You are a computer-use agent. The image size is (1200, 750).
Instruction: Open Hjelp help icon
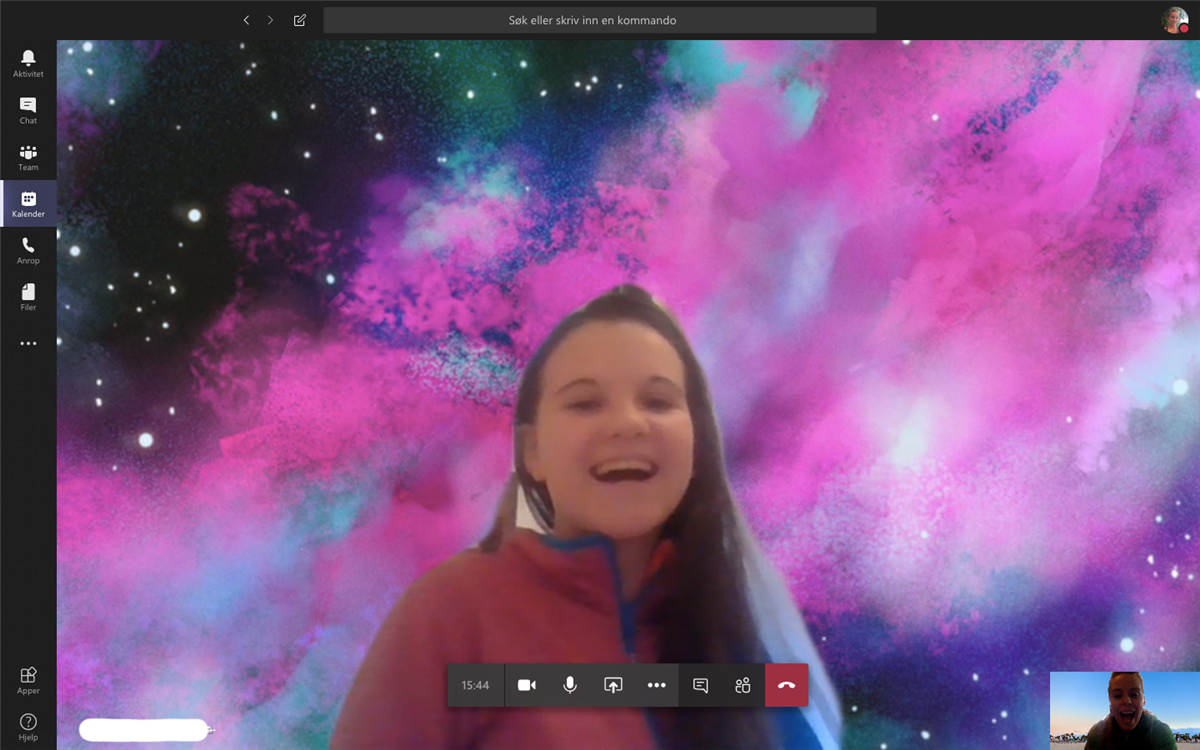pyautogui.click(x=28, y=727)
